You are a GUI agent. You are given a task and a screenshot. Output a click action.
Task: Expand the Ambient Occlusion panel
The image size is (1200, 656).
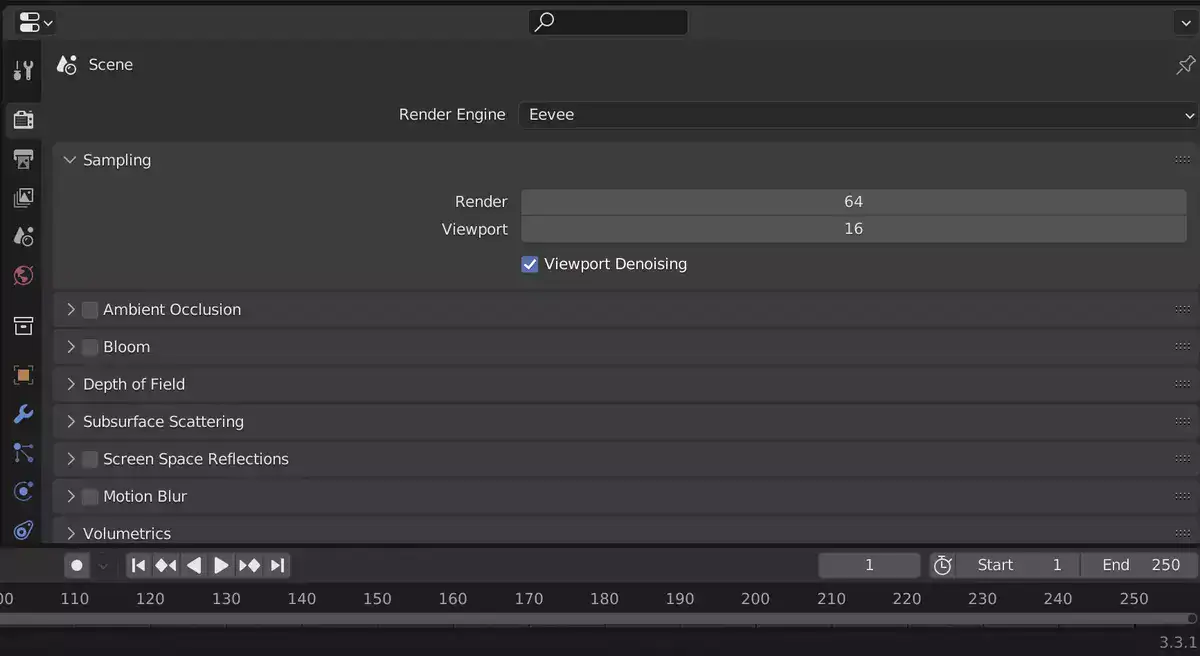point(71,310)
